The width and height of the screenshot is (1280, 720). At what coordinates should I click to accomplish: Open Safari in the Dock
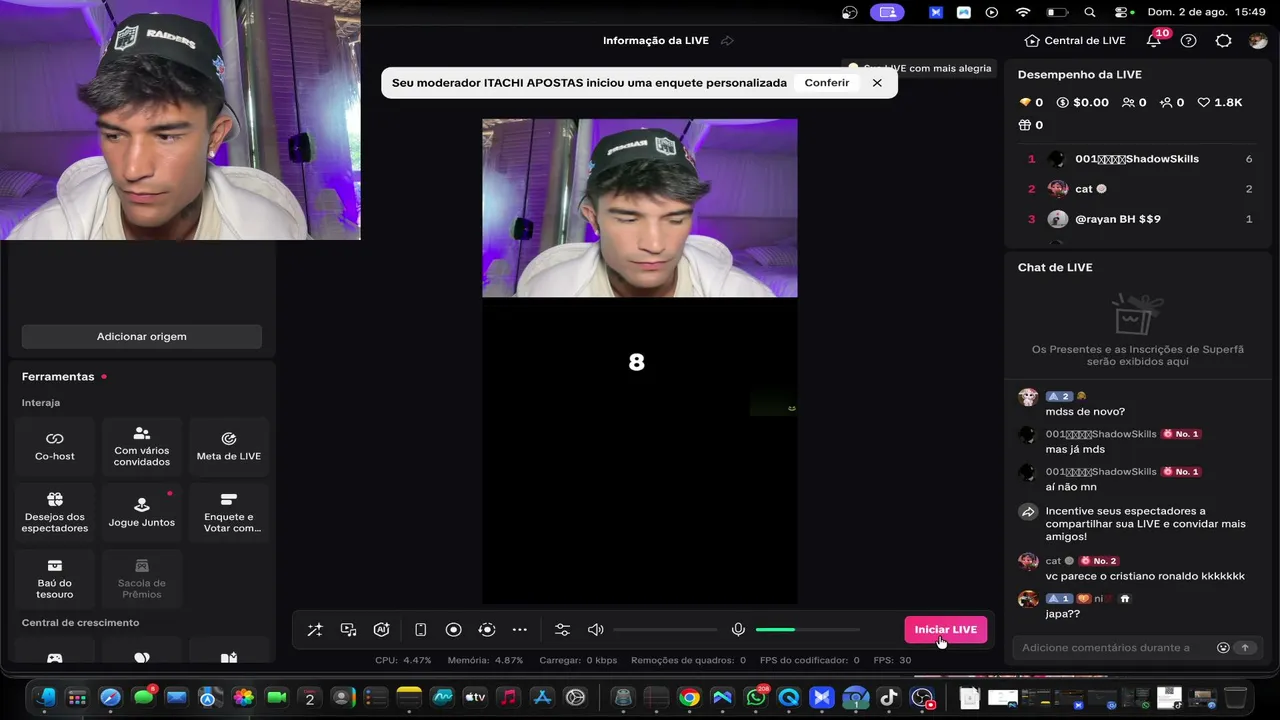pos(111,698)
